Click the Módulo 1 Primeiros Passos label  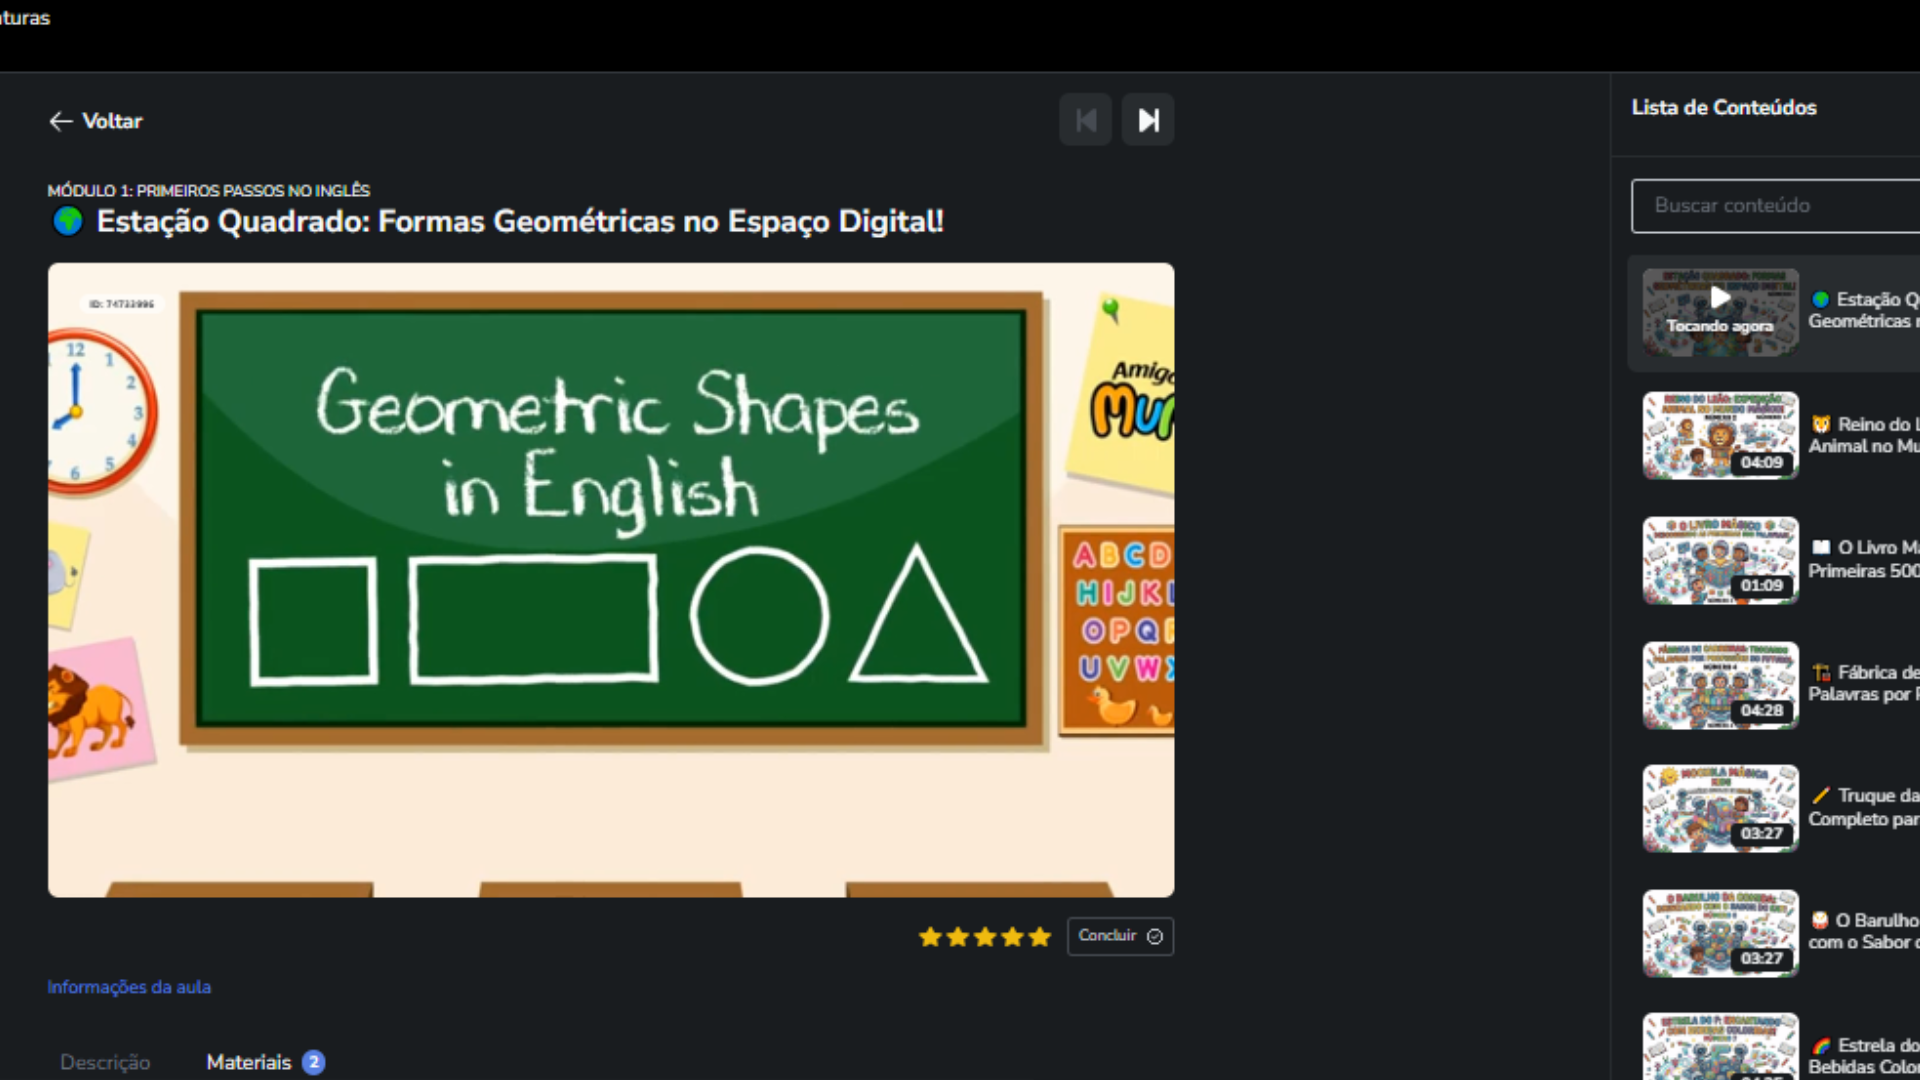[x=208, y=190]
